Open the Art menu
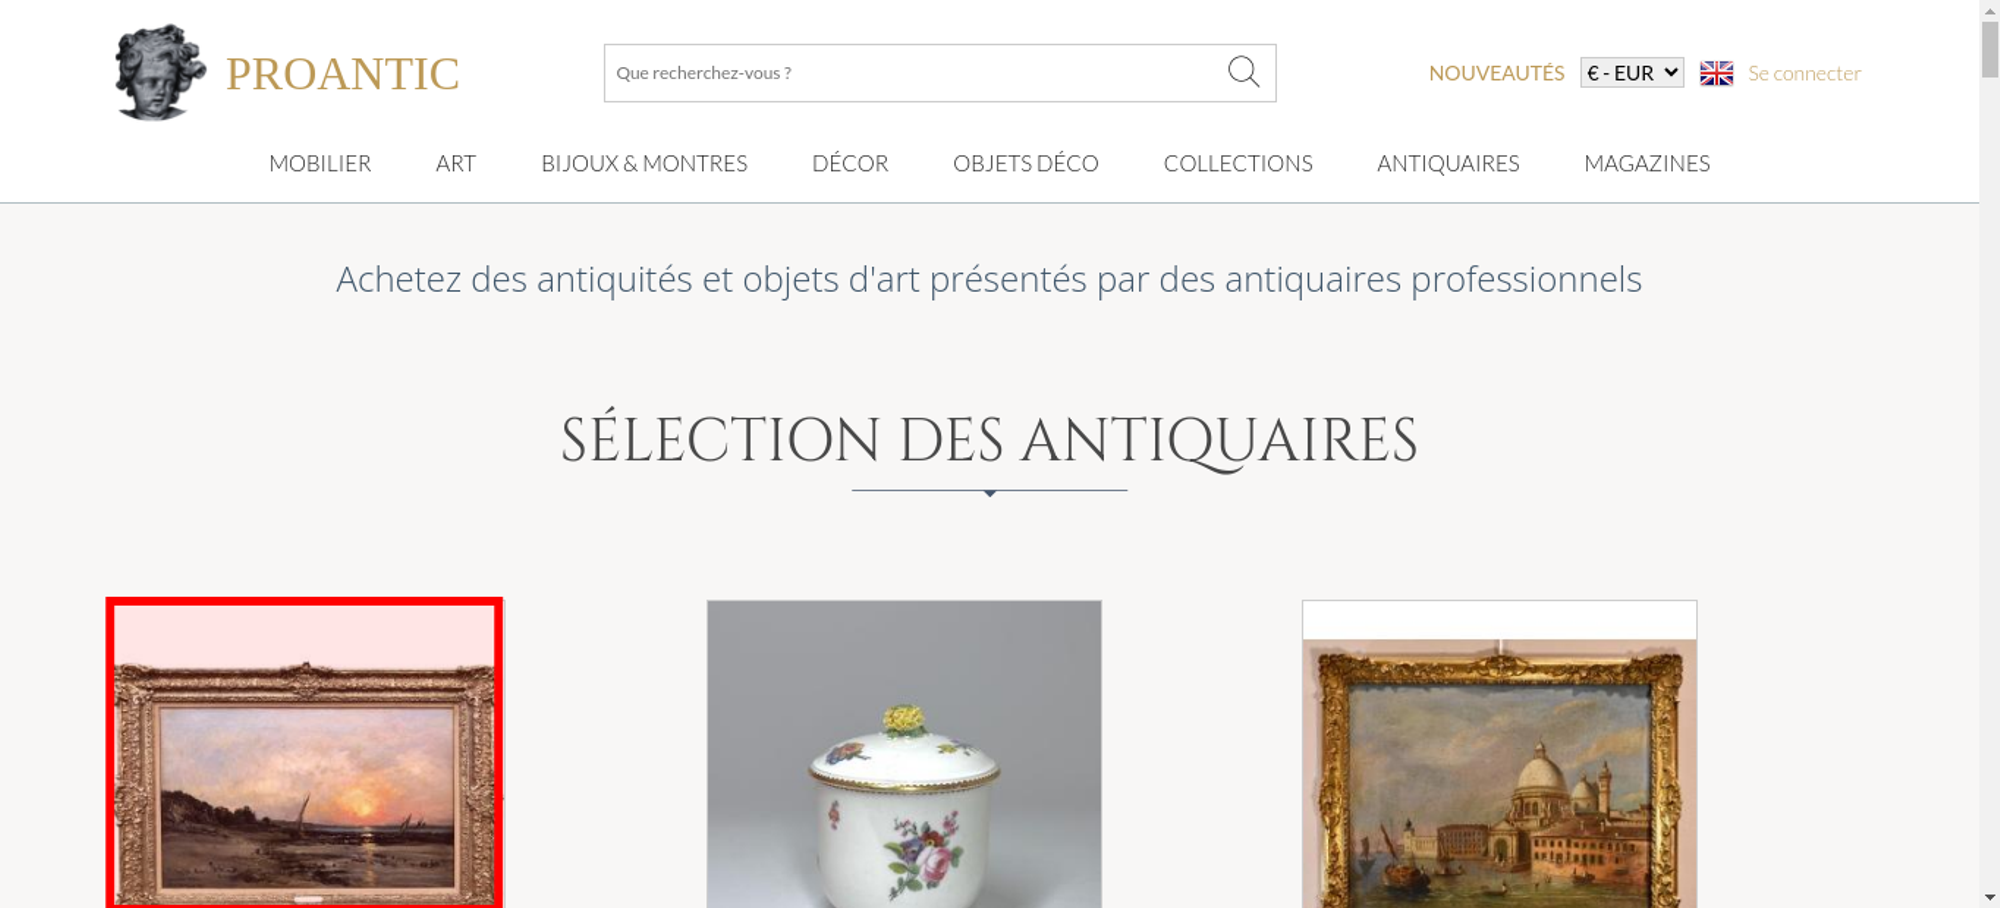The height and width of the screenshot is (908, 2000). point(456,163)
